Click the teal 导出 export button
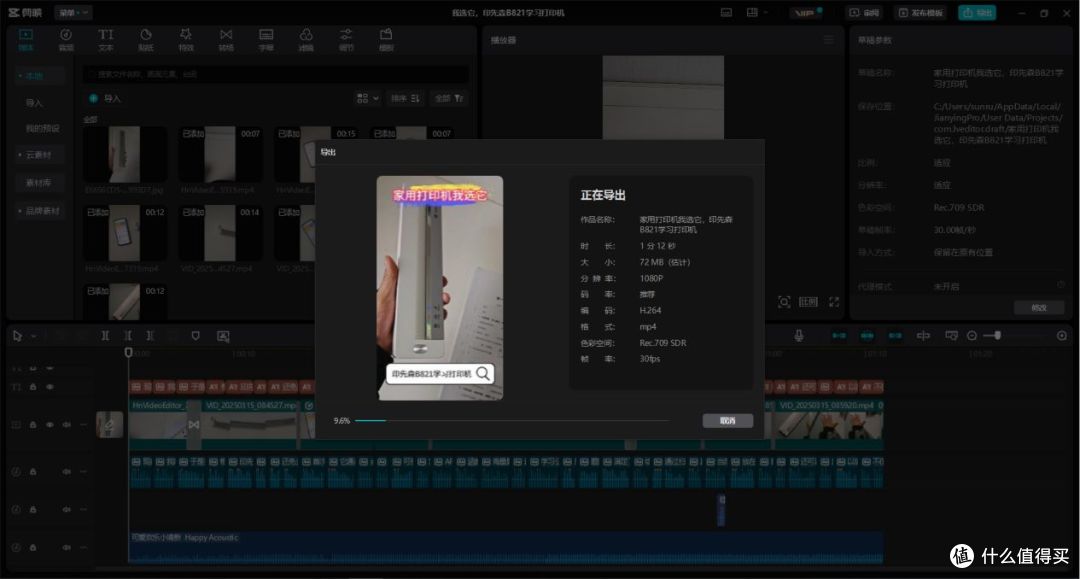This screenshot has height=579, width=1080. (x=977, y=12)
